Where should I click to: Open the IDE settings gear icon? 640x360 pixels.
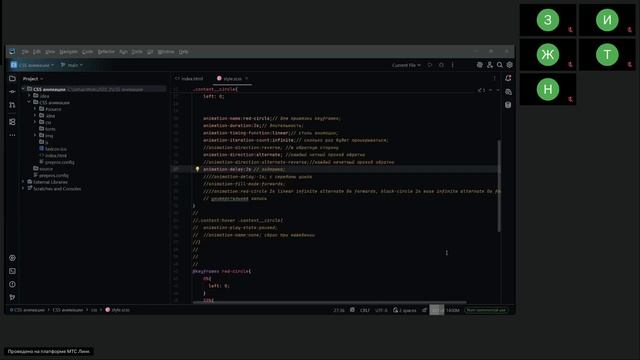(x=509, y=65)
